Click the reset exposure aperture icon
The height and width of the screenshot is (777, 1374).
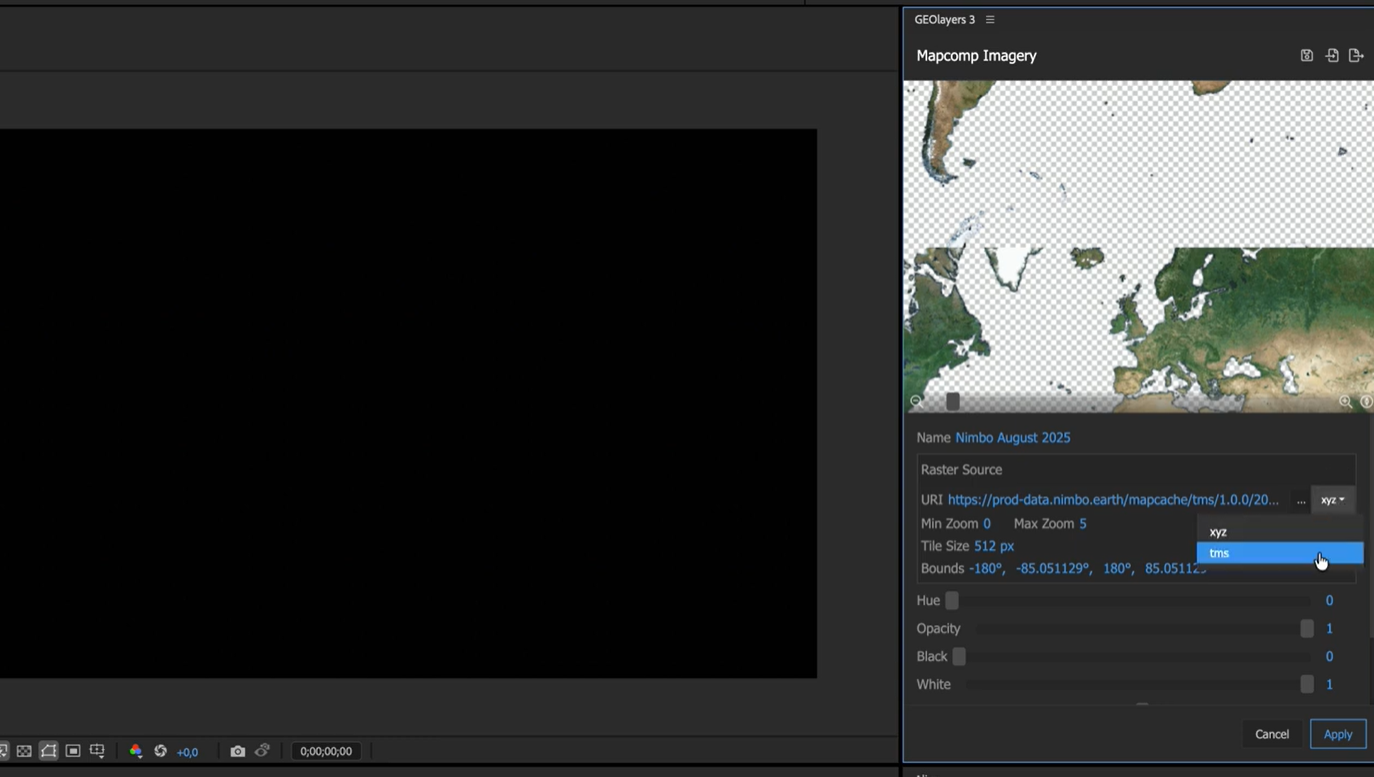pyautogui.click(x=160, y=751)
